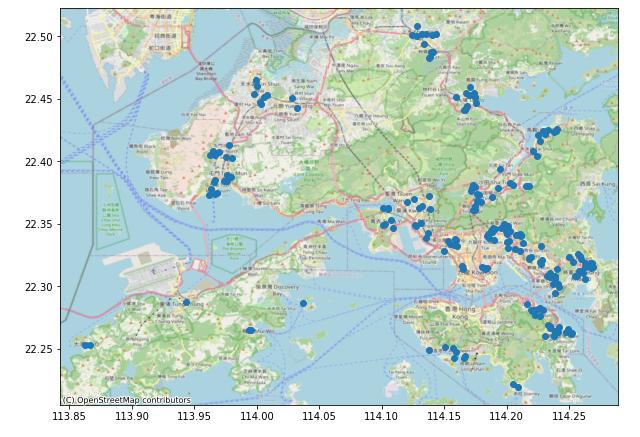
Task: Select the 22.30 y-axis tick label
Action: tap(40, 287)
